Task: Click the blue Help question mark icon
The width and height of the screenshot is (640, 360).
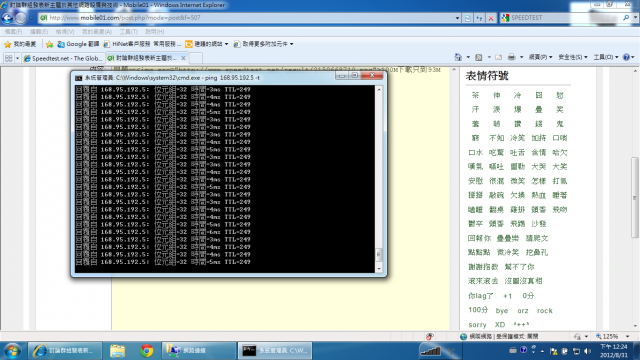Action: (626, 57)
